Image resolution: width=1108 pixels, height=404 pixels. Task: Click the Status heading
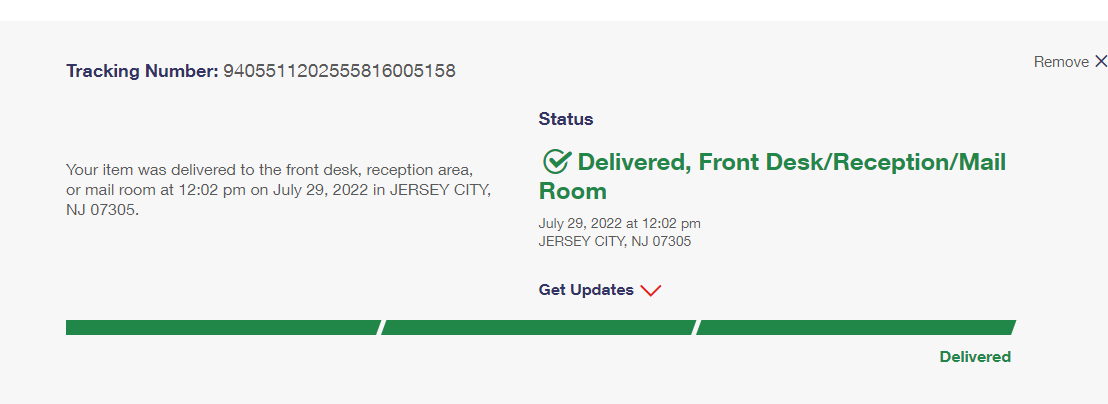pyautogui.click(x=566, y=119)
